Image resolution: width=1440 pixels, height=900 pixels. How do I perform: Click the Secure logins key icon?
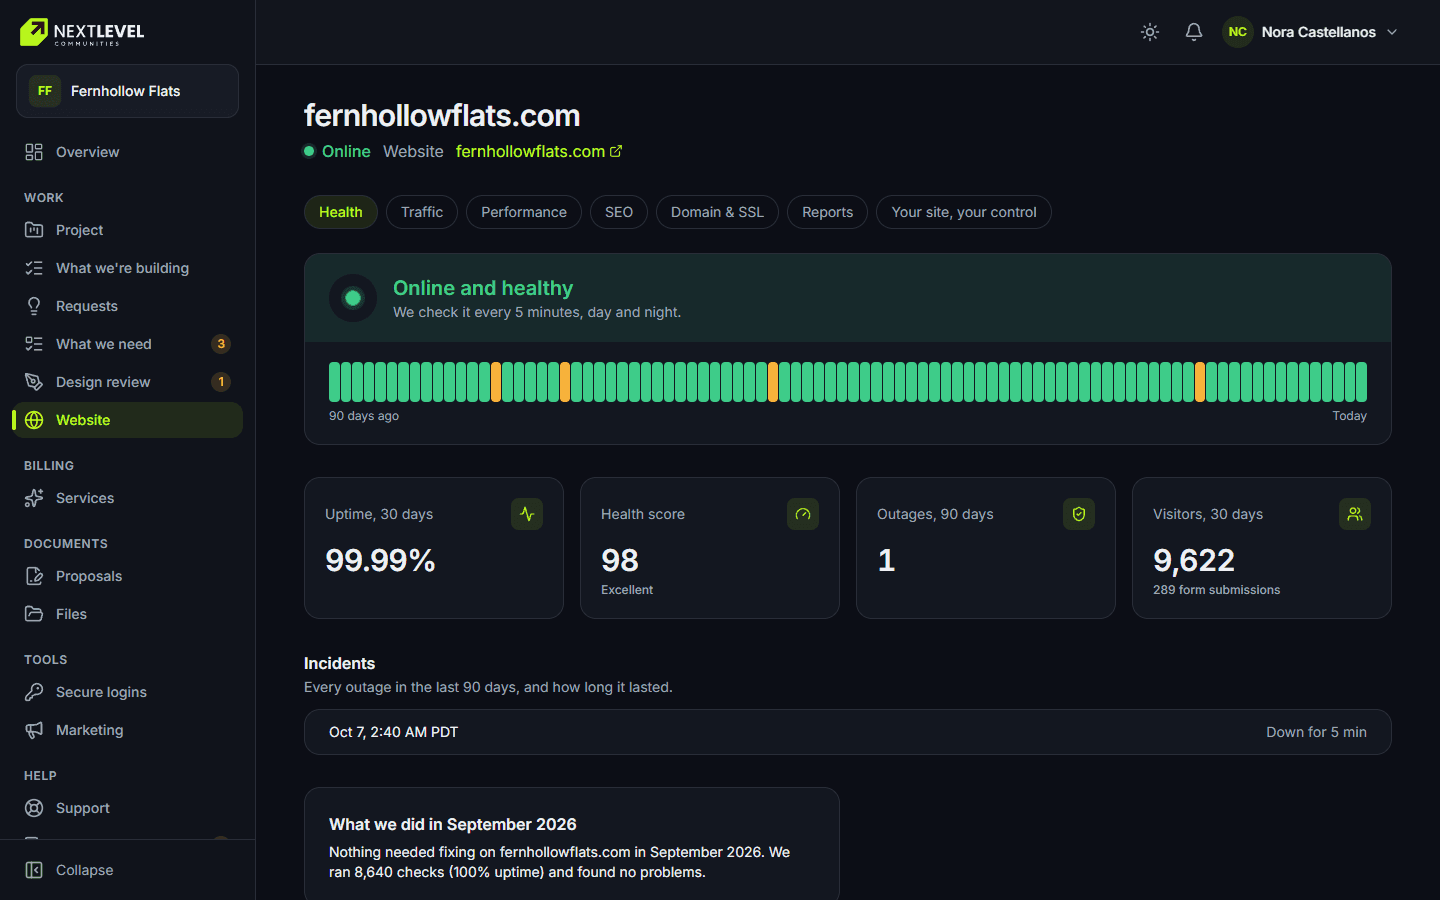point(34,692)
